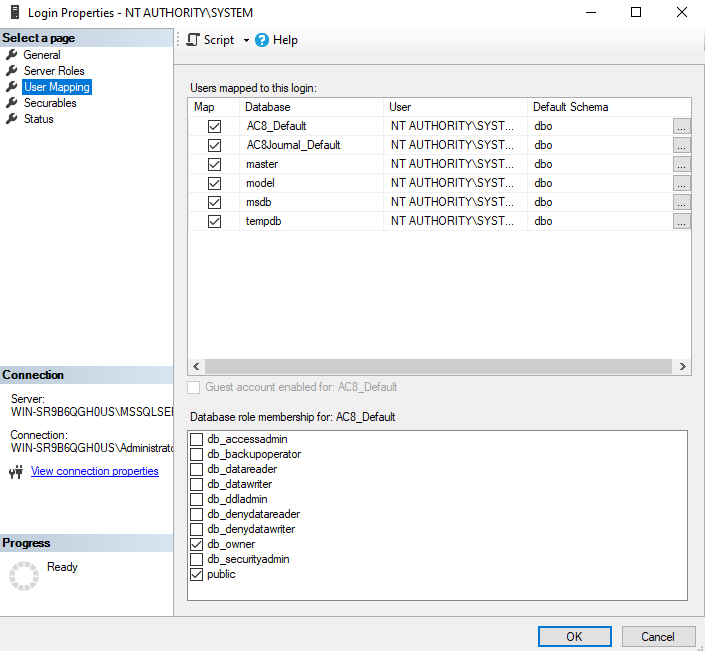Check the db_denydatareader role
This screenshot has height=651, width=705.
(x=196, y=514)
